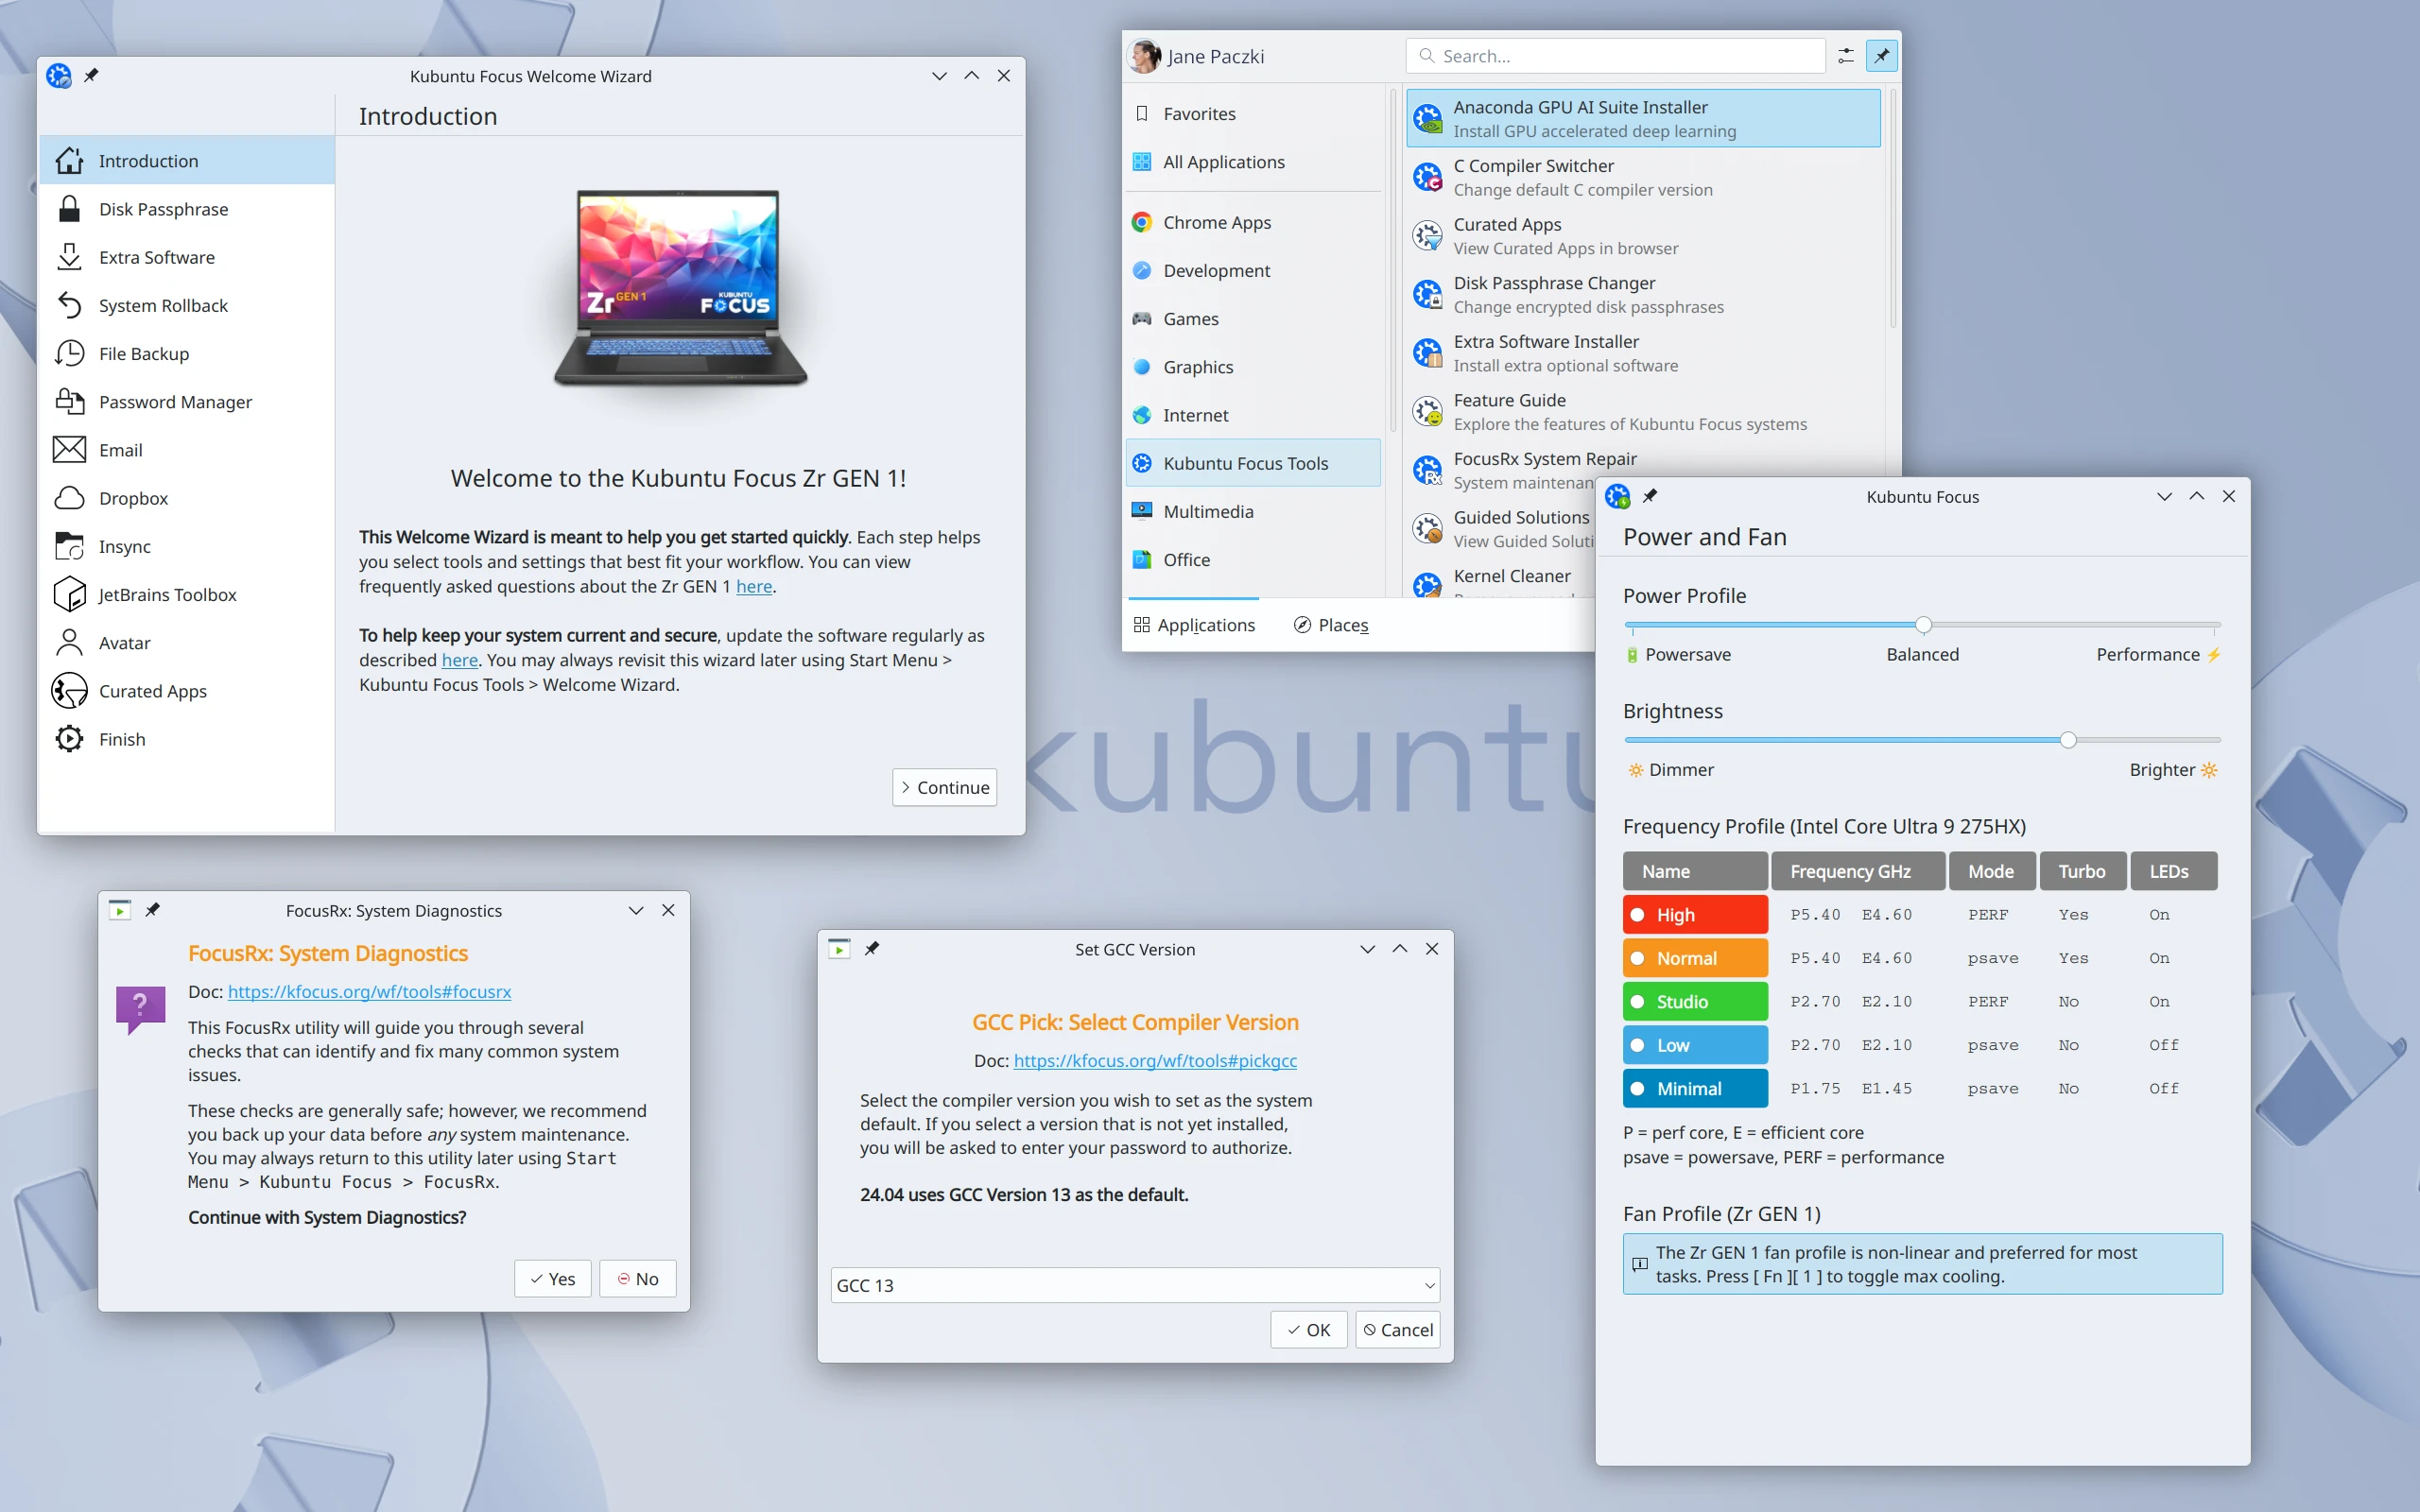This screenshot has height=1512, width=2420.
Task: Open the Zr GEN 1 FAQ here link
Action: (754, 586)
